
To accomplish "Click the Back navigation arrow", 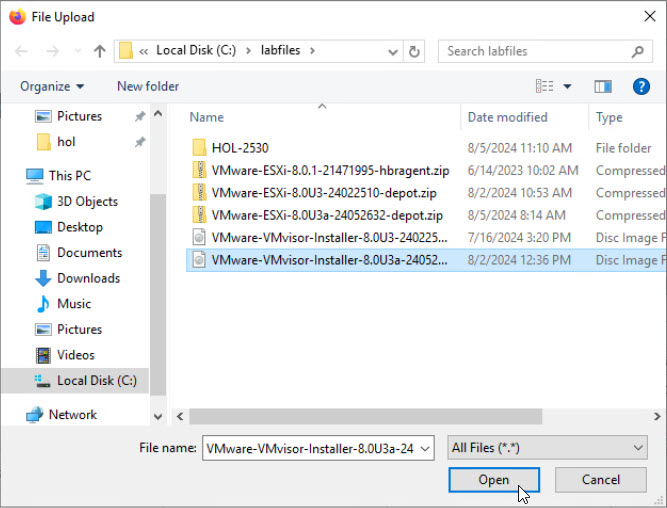I will (x=21, y=51).
